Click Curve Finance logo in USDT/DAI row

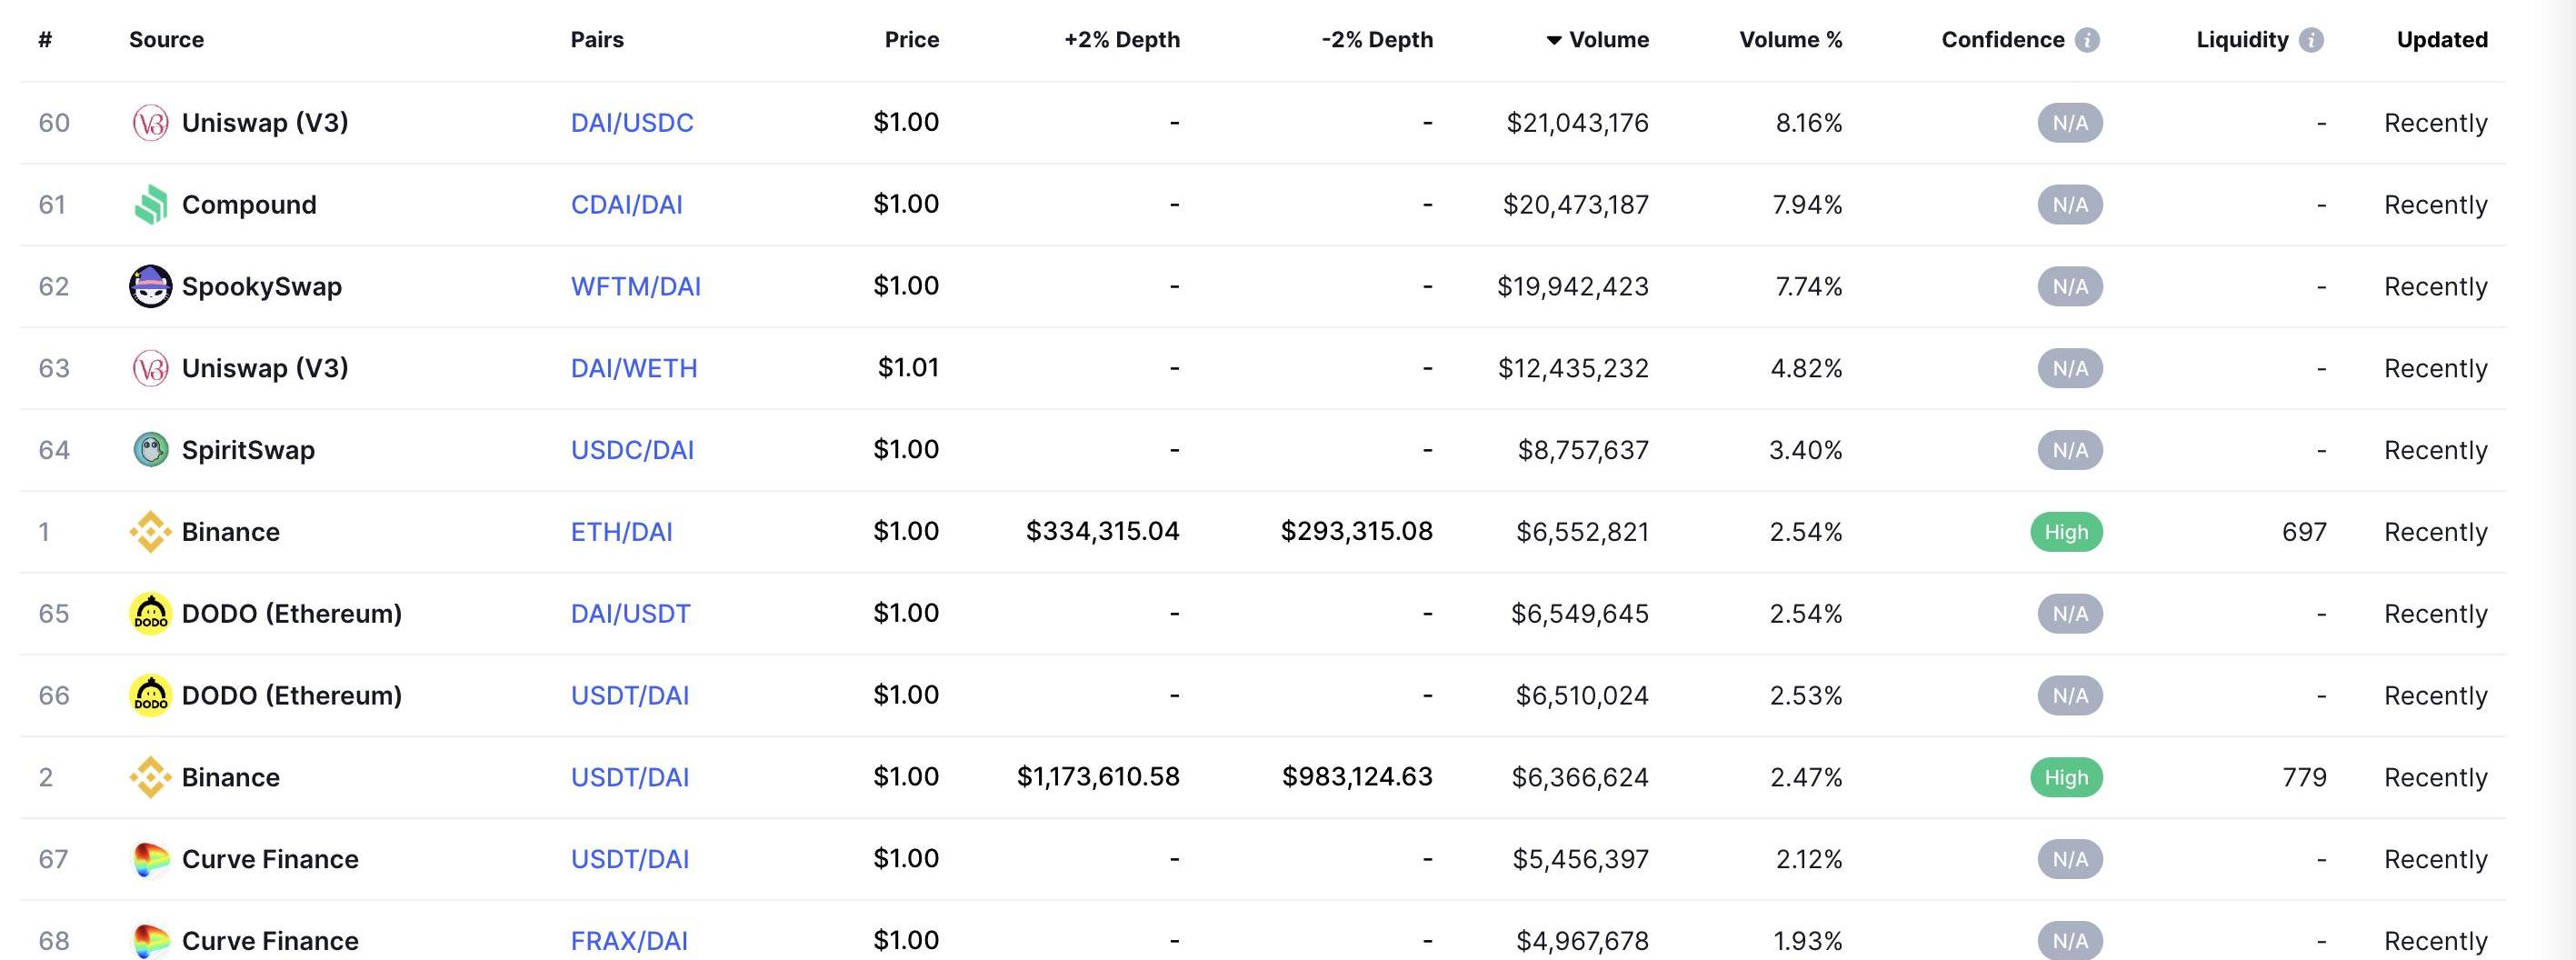151,859
